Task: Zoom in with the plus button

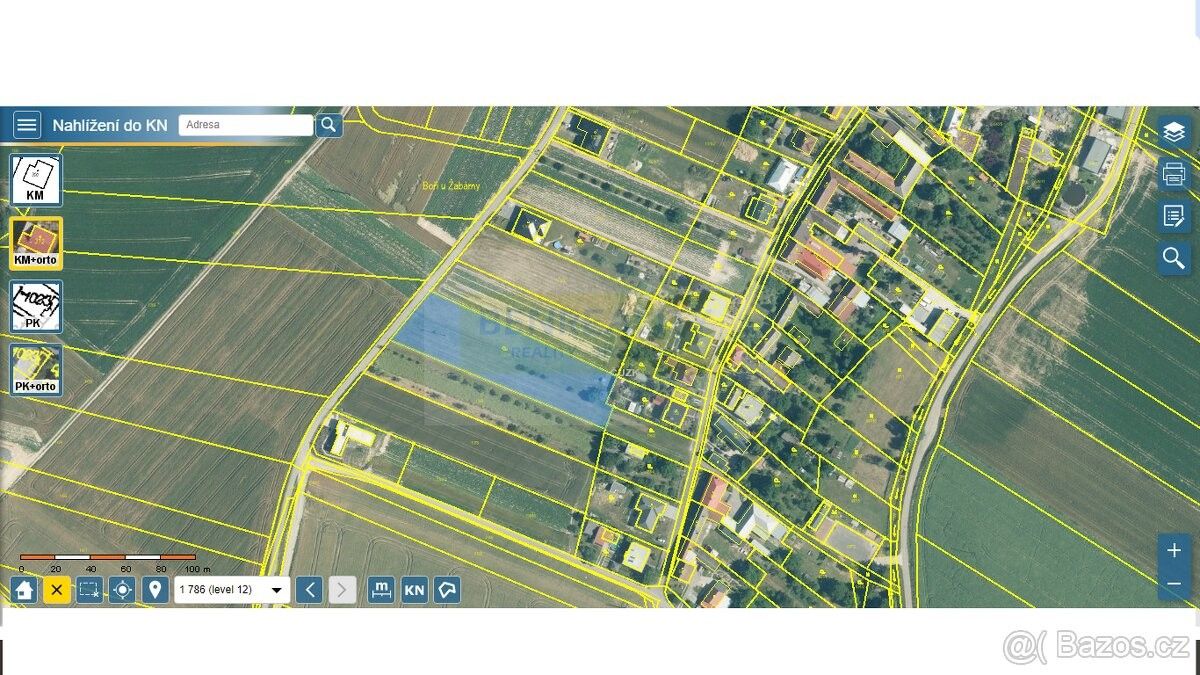Action: point(1174,551)
